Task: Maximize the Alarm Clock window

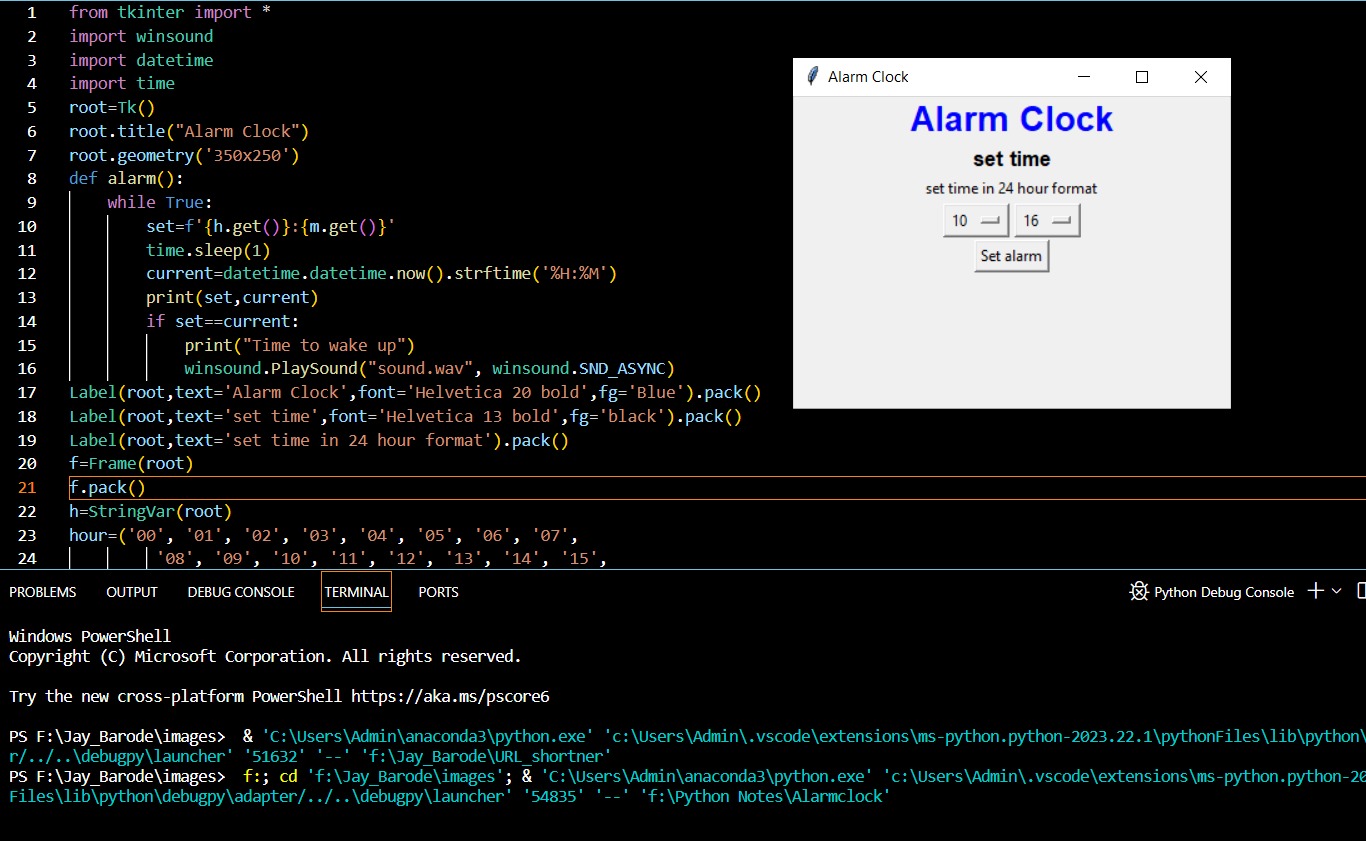Action: click(1142, 77)
